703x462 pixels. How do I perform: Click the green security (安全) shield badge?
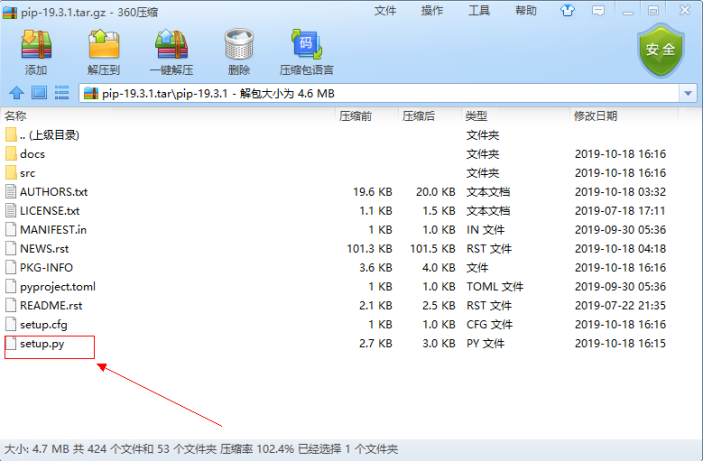click(x=660, y=50)
